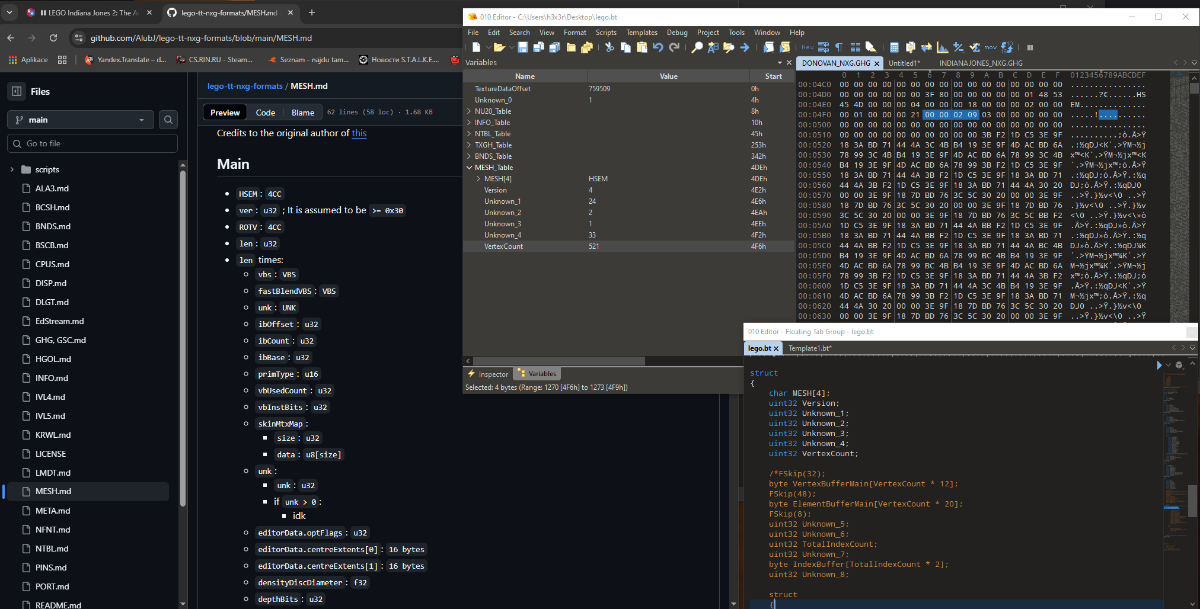Open INFO.md in the GitHub file tree
This screenshot has height=609, width=1200.
(51, 378)
